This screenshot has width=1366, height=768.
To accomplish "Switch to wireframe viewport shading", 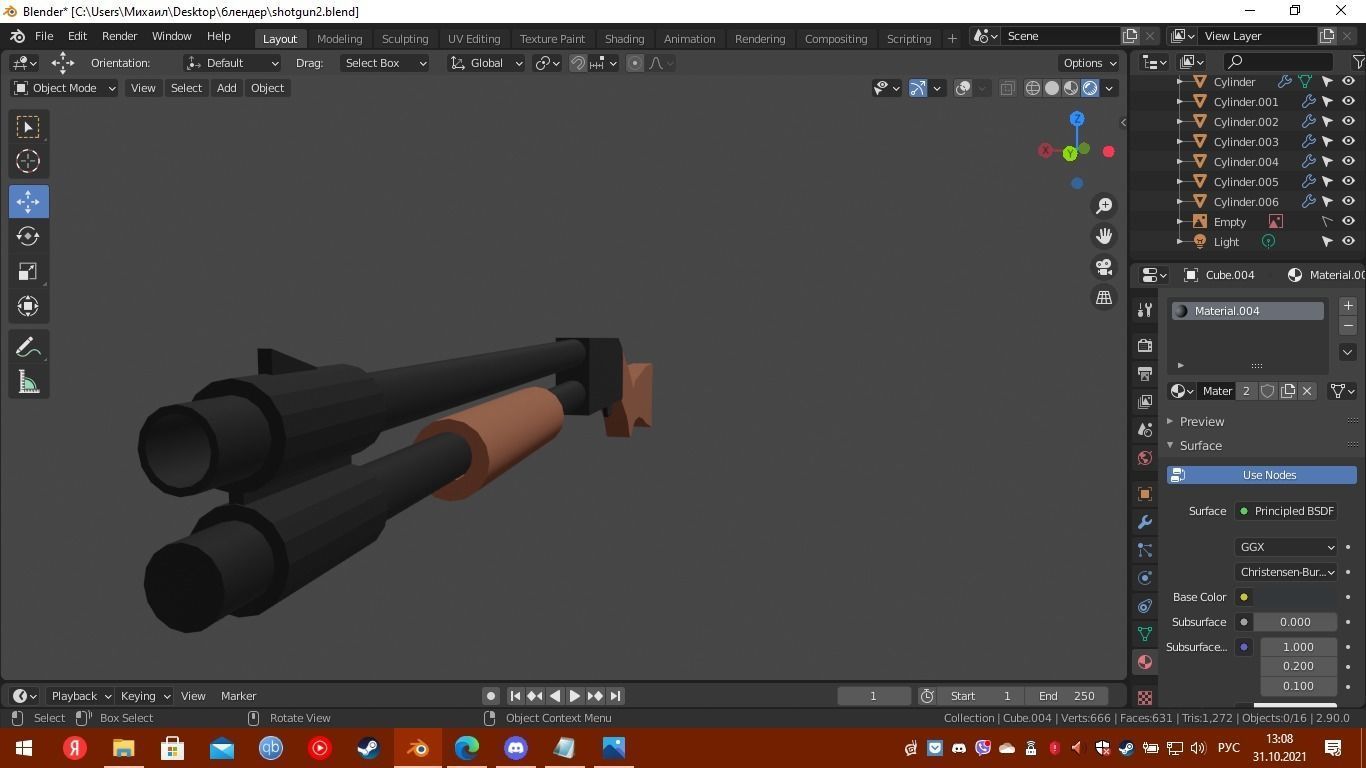I will (x=1033, y=88).
